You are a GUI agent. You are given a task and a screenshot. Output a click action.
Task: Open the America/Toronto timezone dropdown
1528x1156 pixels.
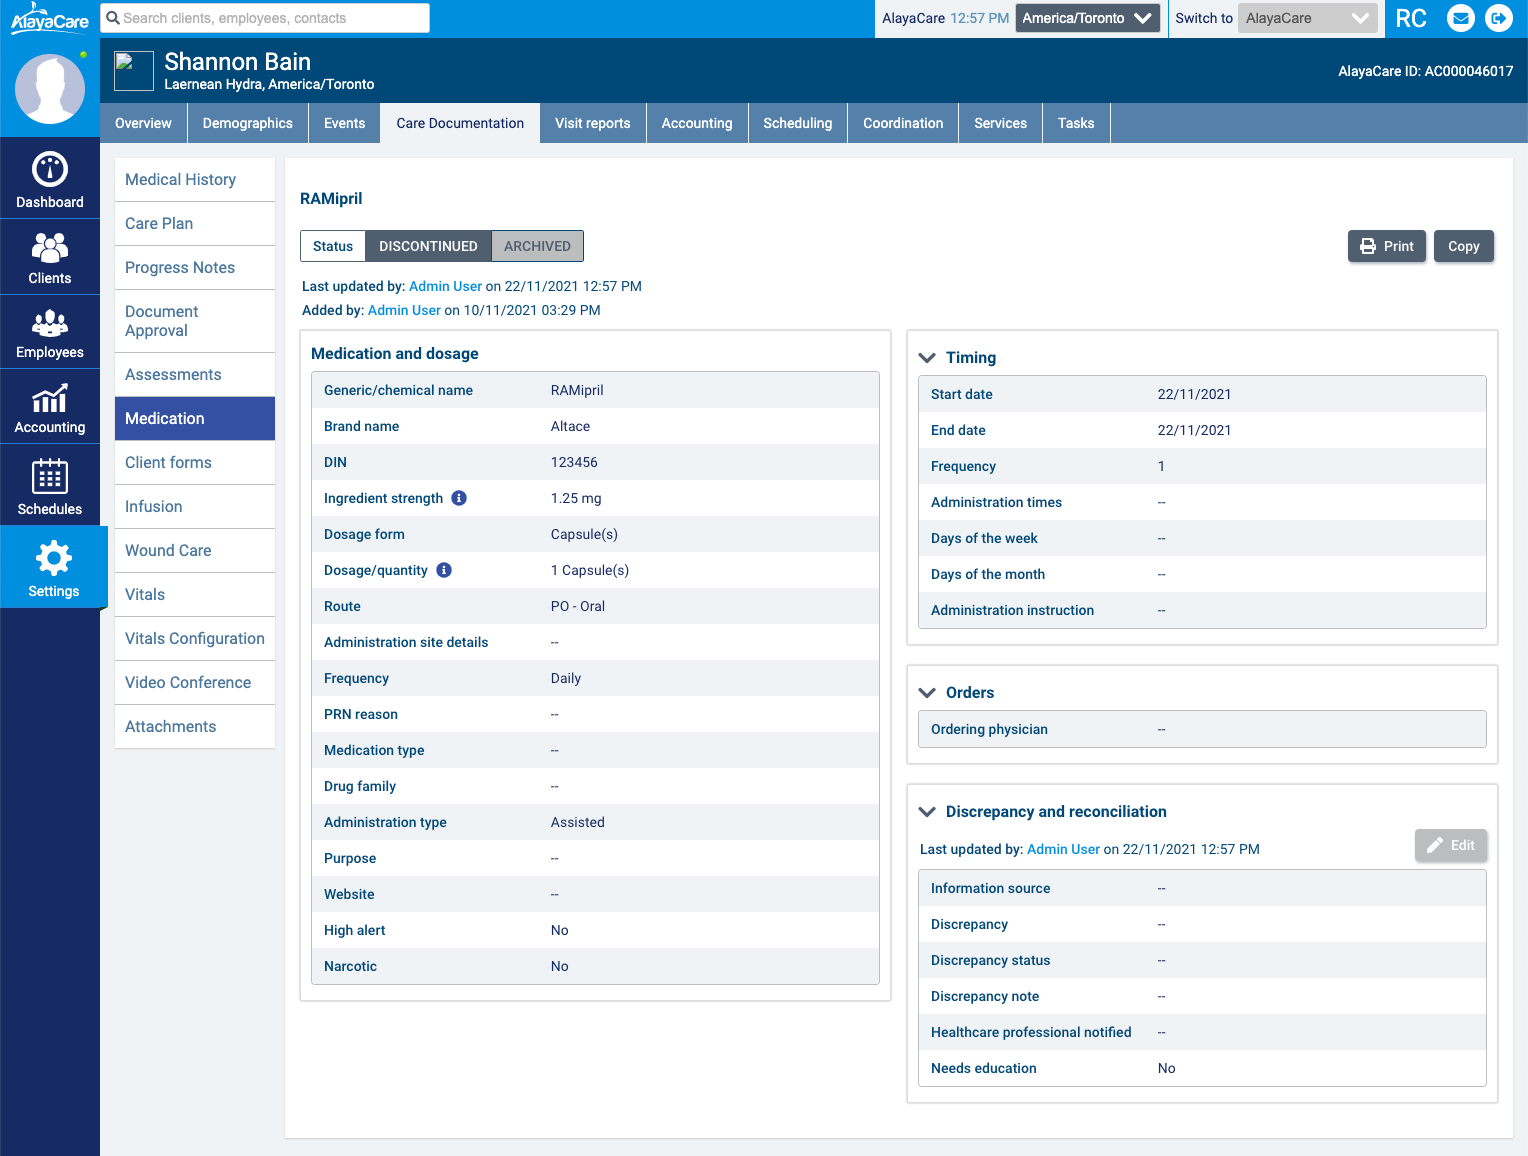pyautogui.click(x=1087, y=18)
